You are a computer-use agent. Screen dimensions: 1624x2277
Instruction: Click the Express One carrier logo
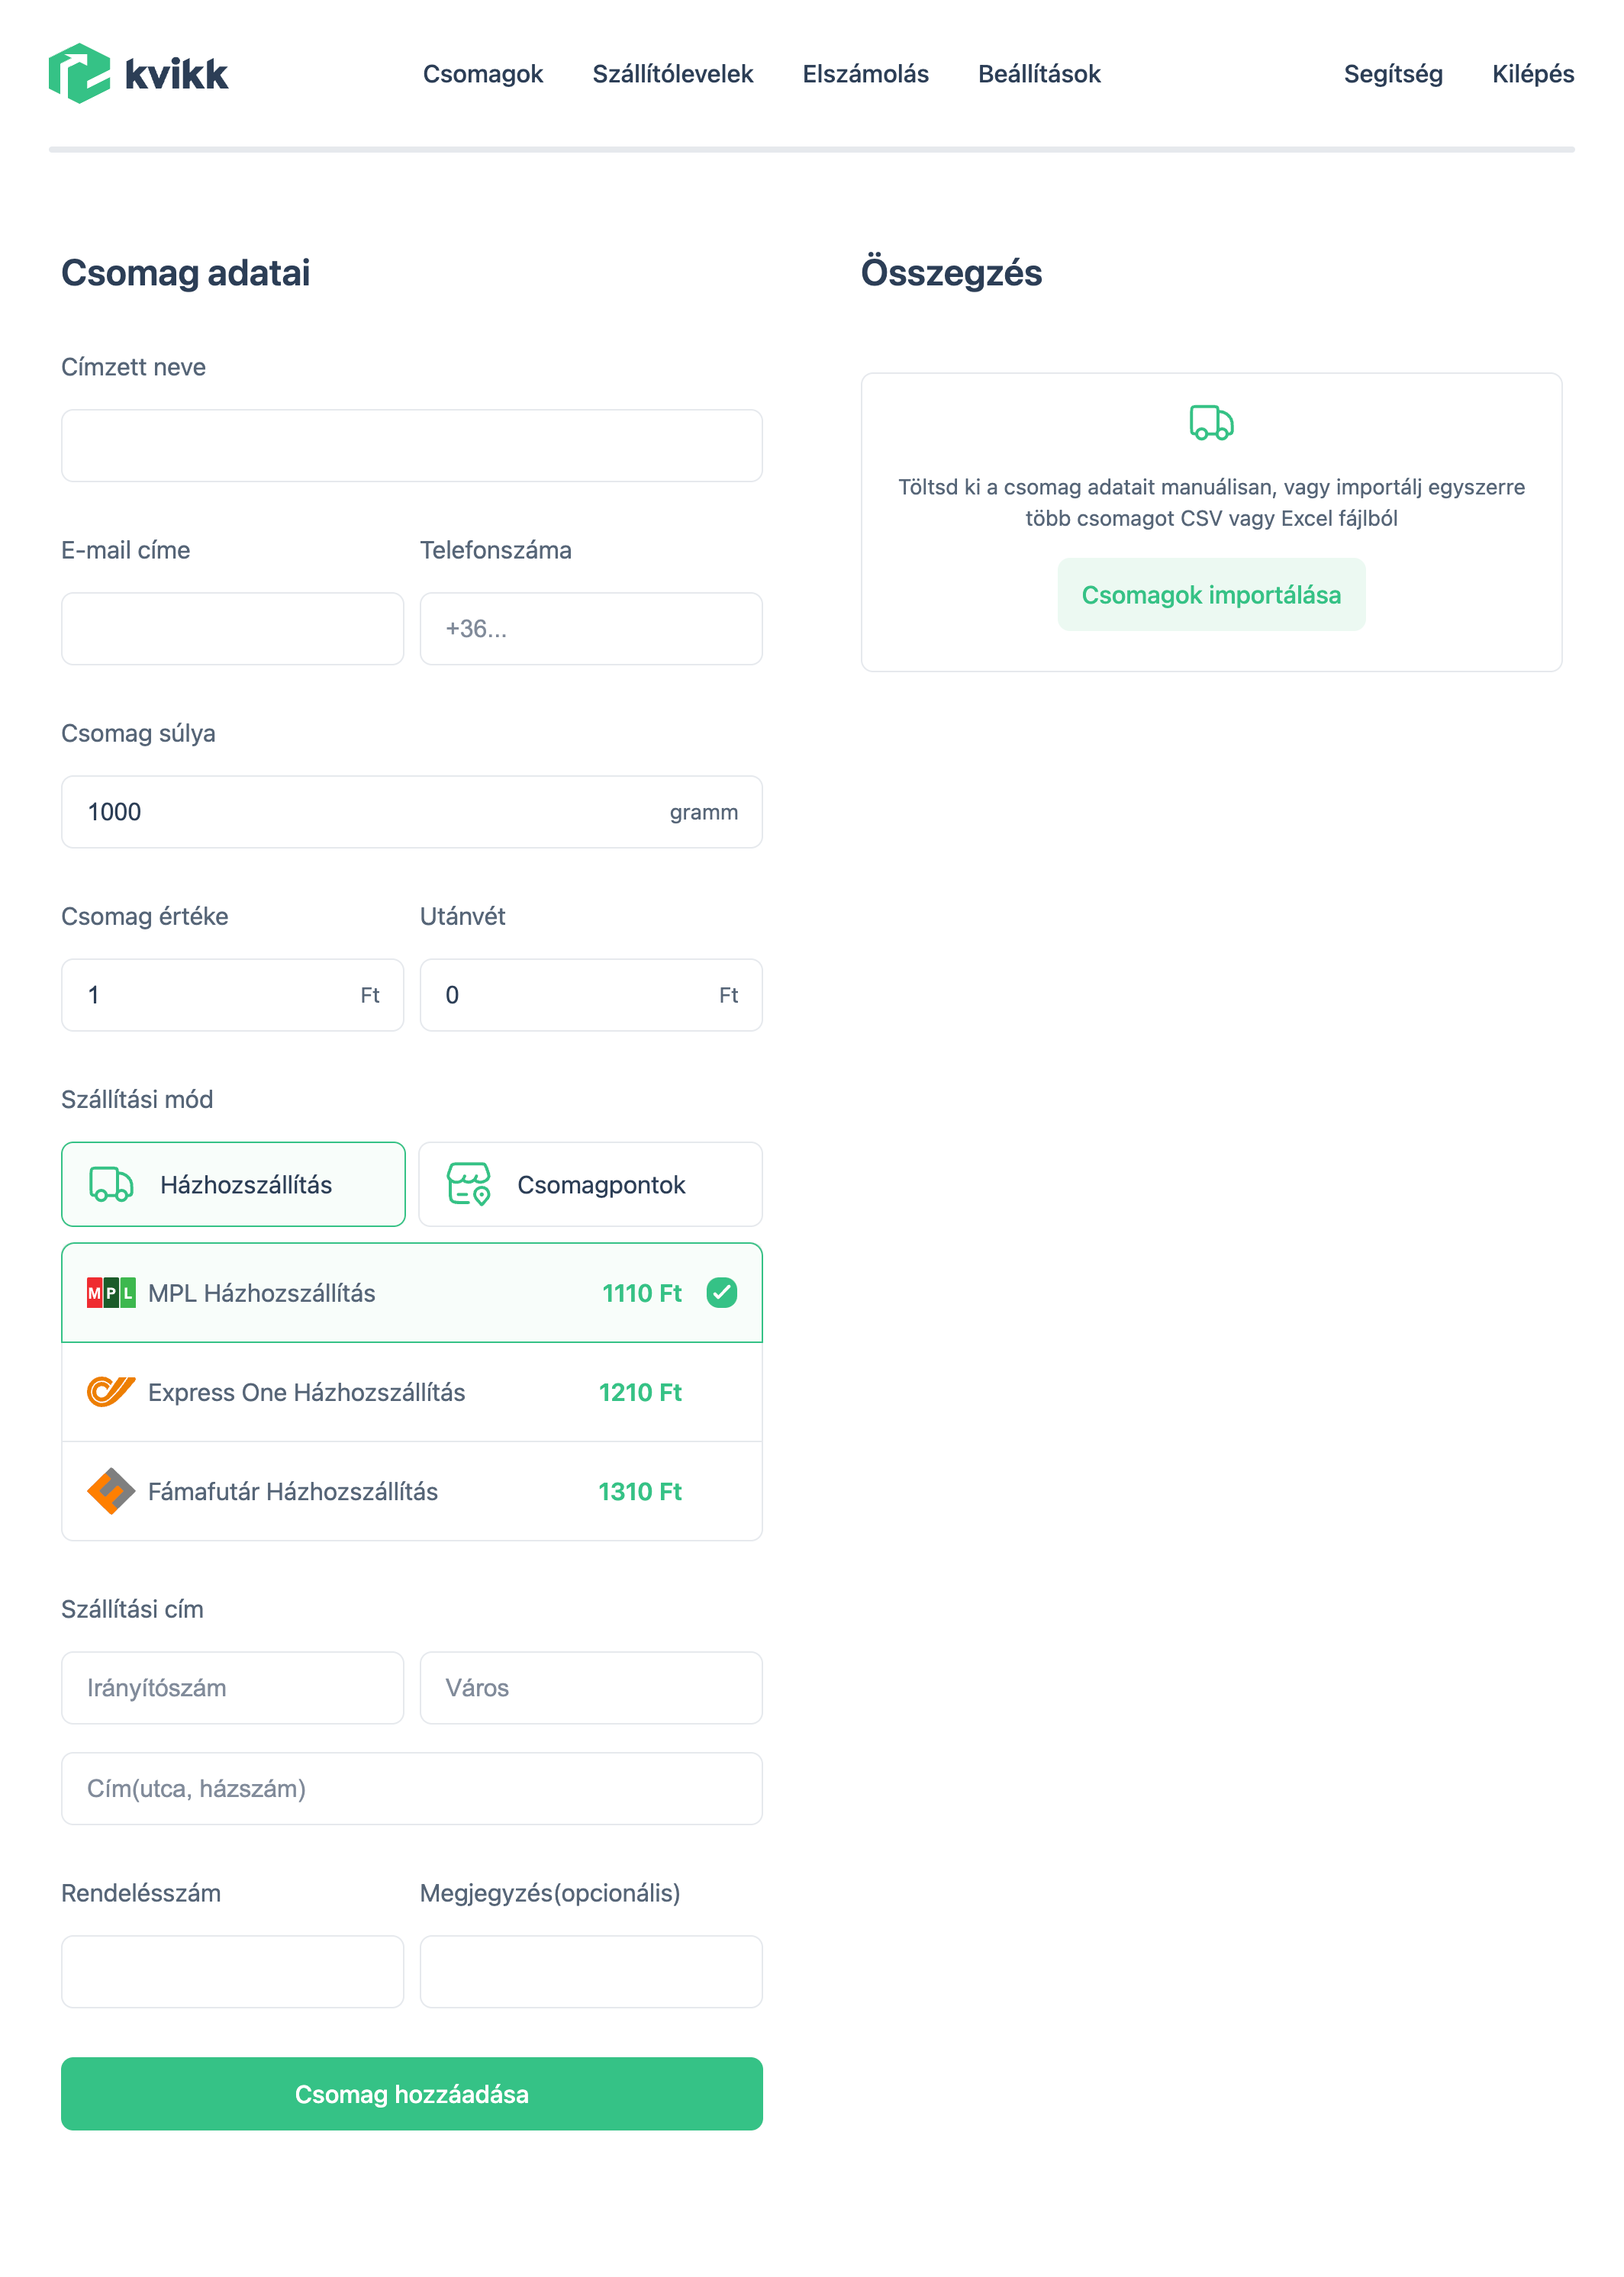(111, 1392)
